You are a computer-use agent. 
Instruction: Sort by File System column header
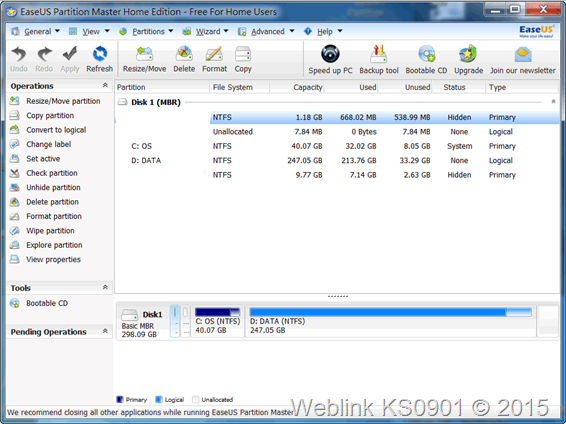[x=240, y=87]
